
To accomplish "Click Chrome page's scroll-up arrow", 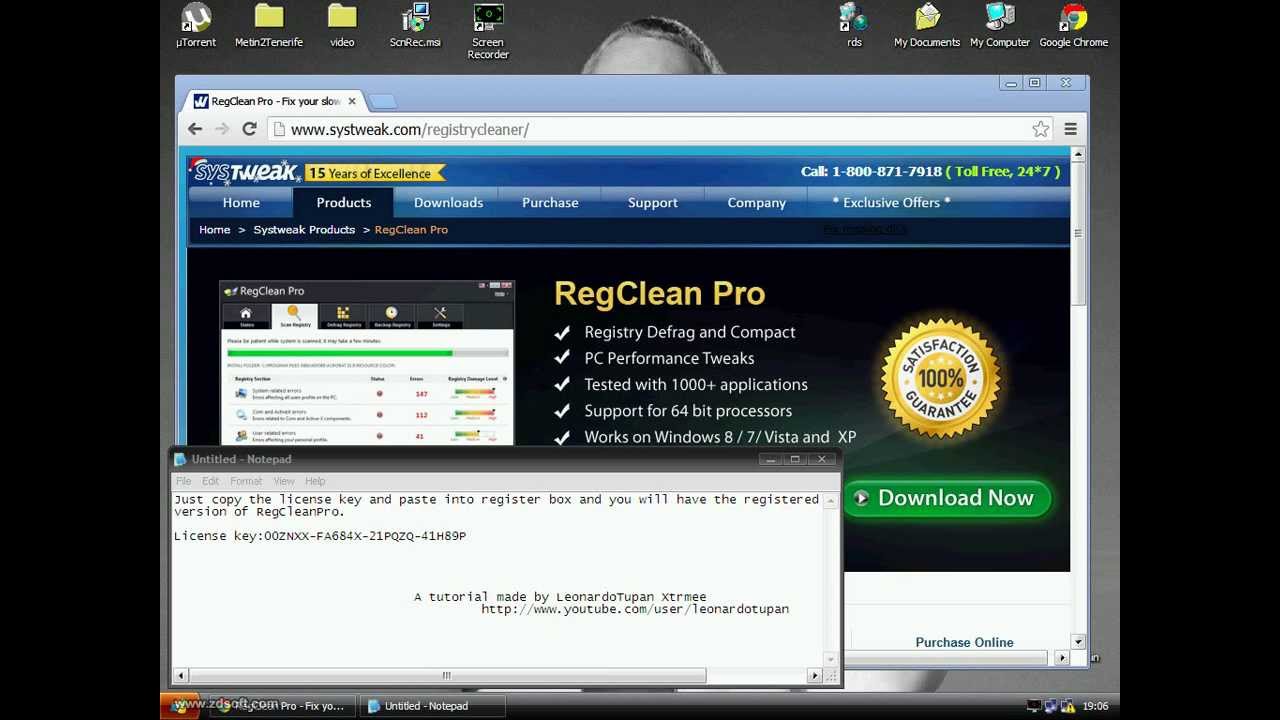I will click(x=1078, y=155).
